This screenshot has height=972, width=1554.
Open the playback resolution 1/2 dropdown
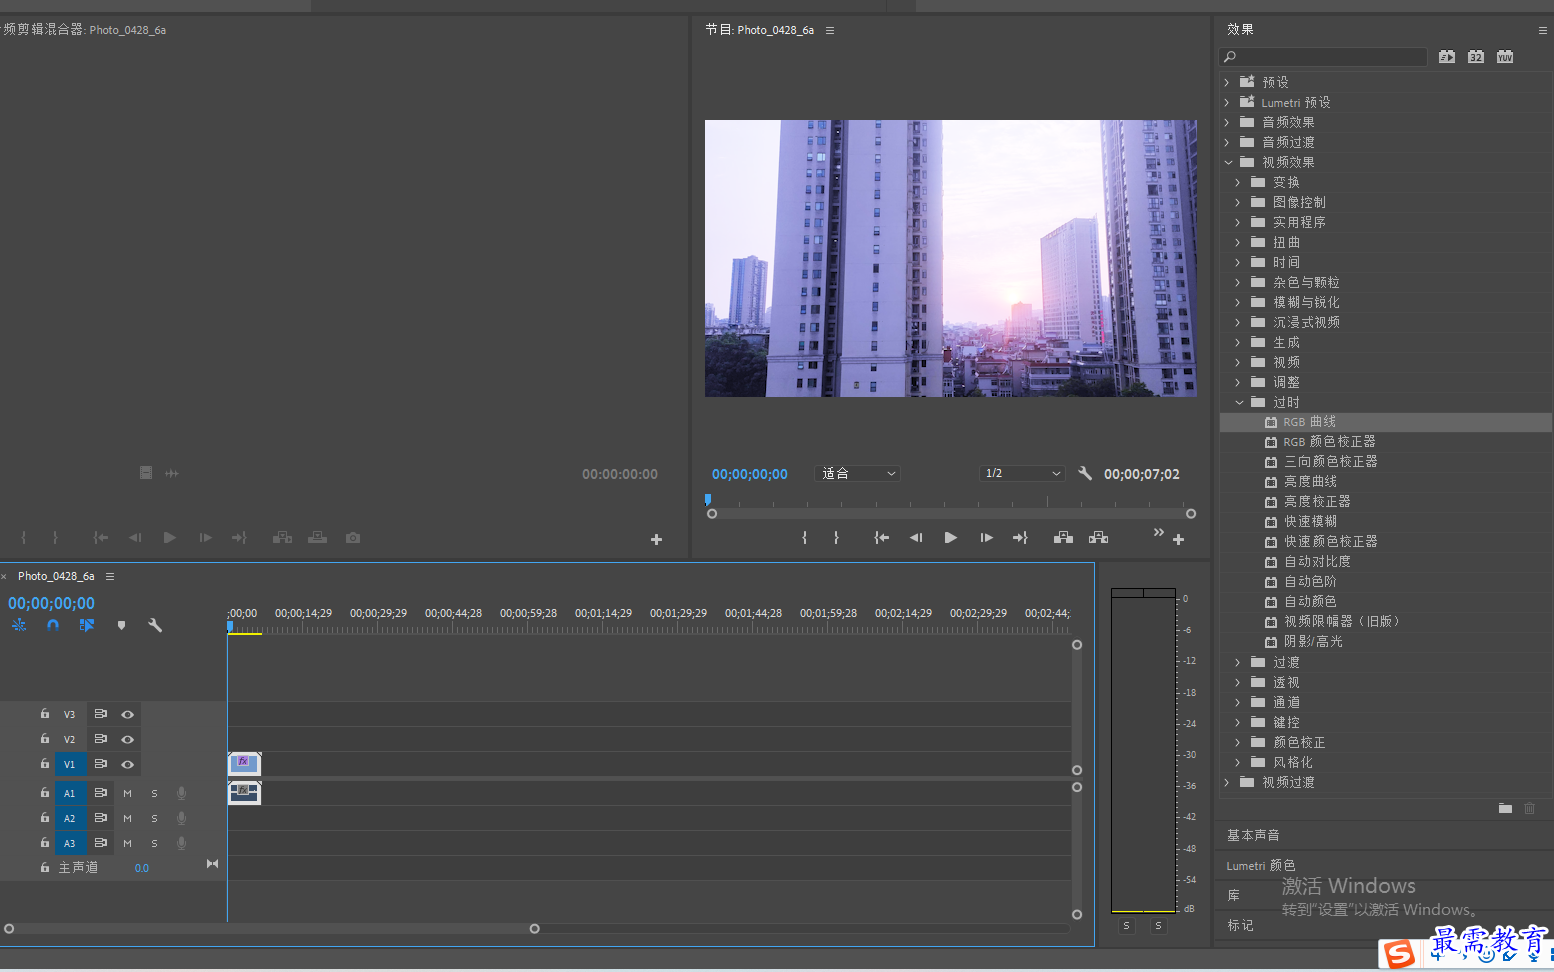(x=1022, y=473)
